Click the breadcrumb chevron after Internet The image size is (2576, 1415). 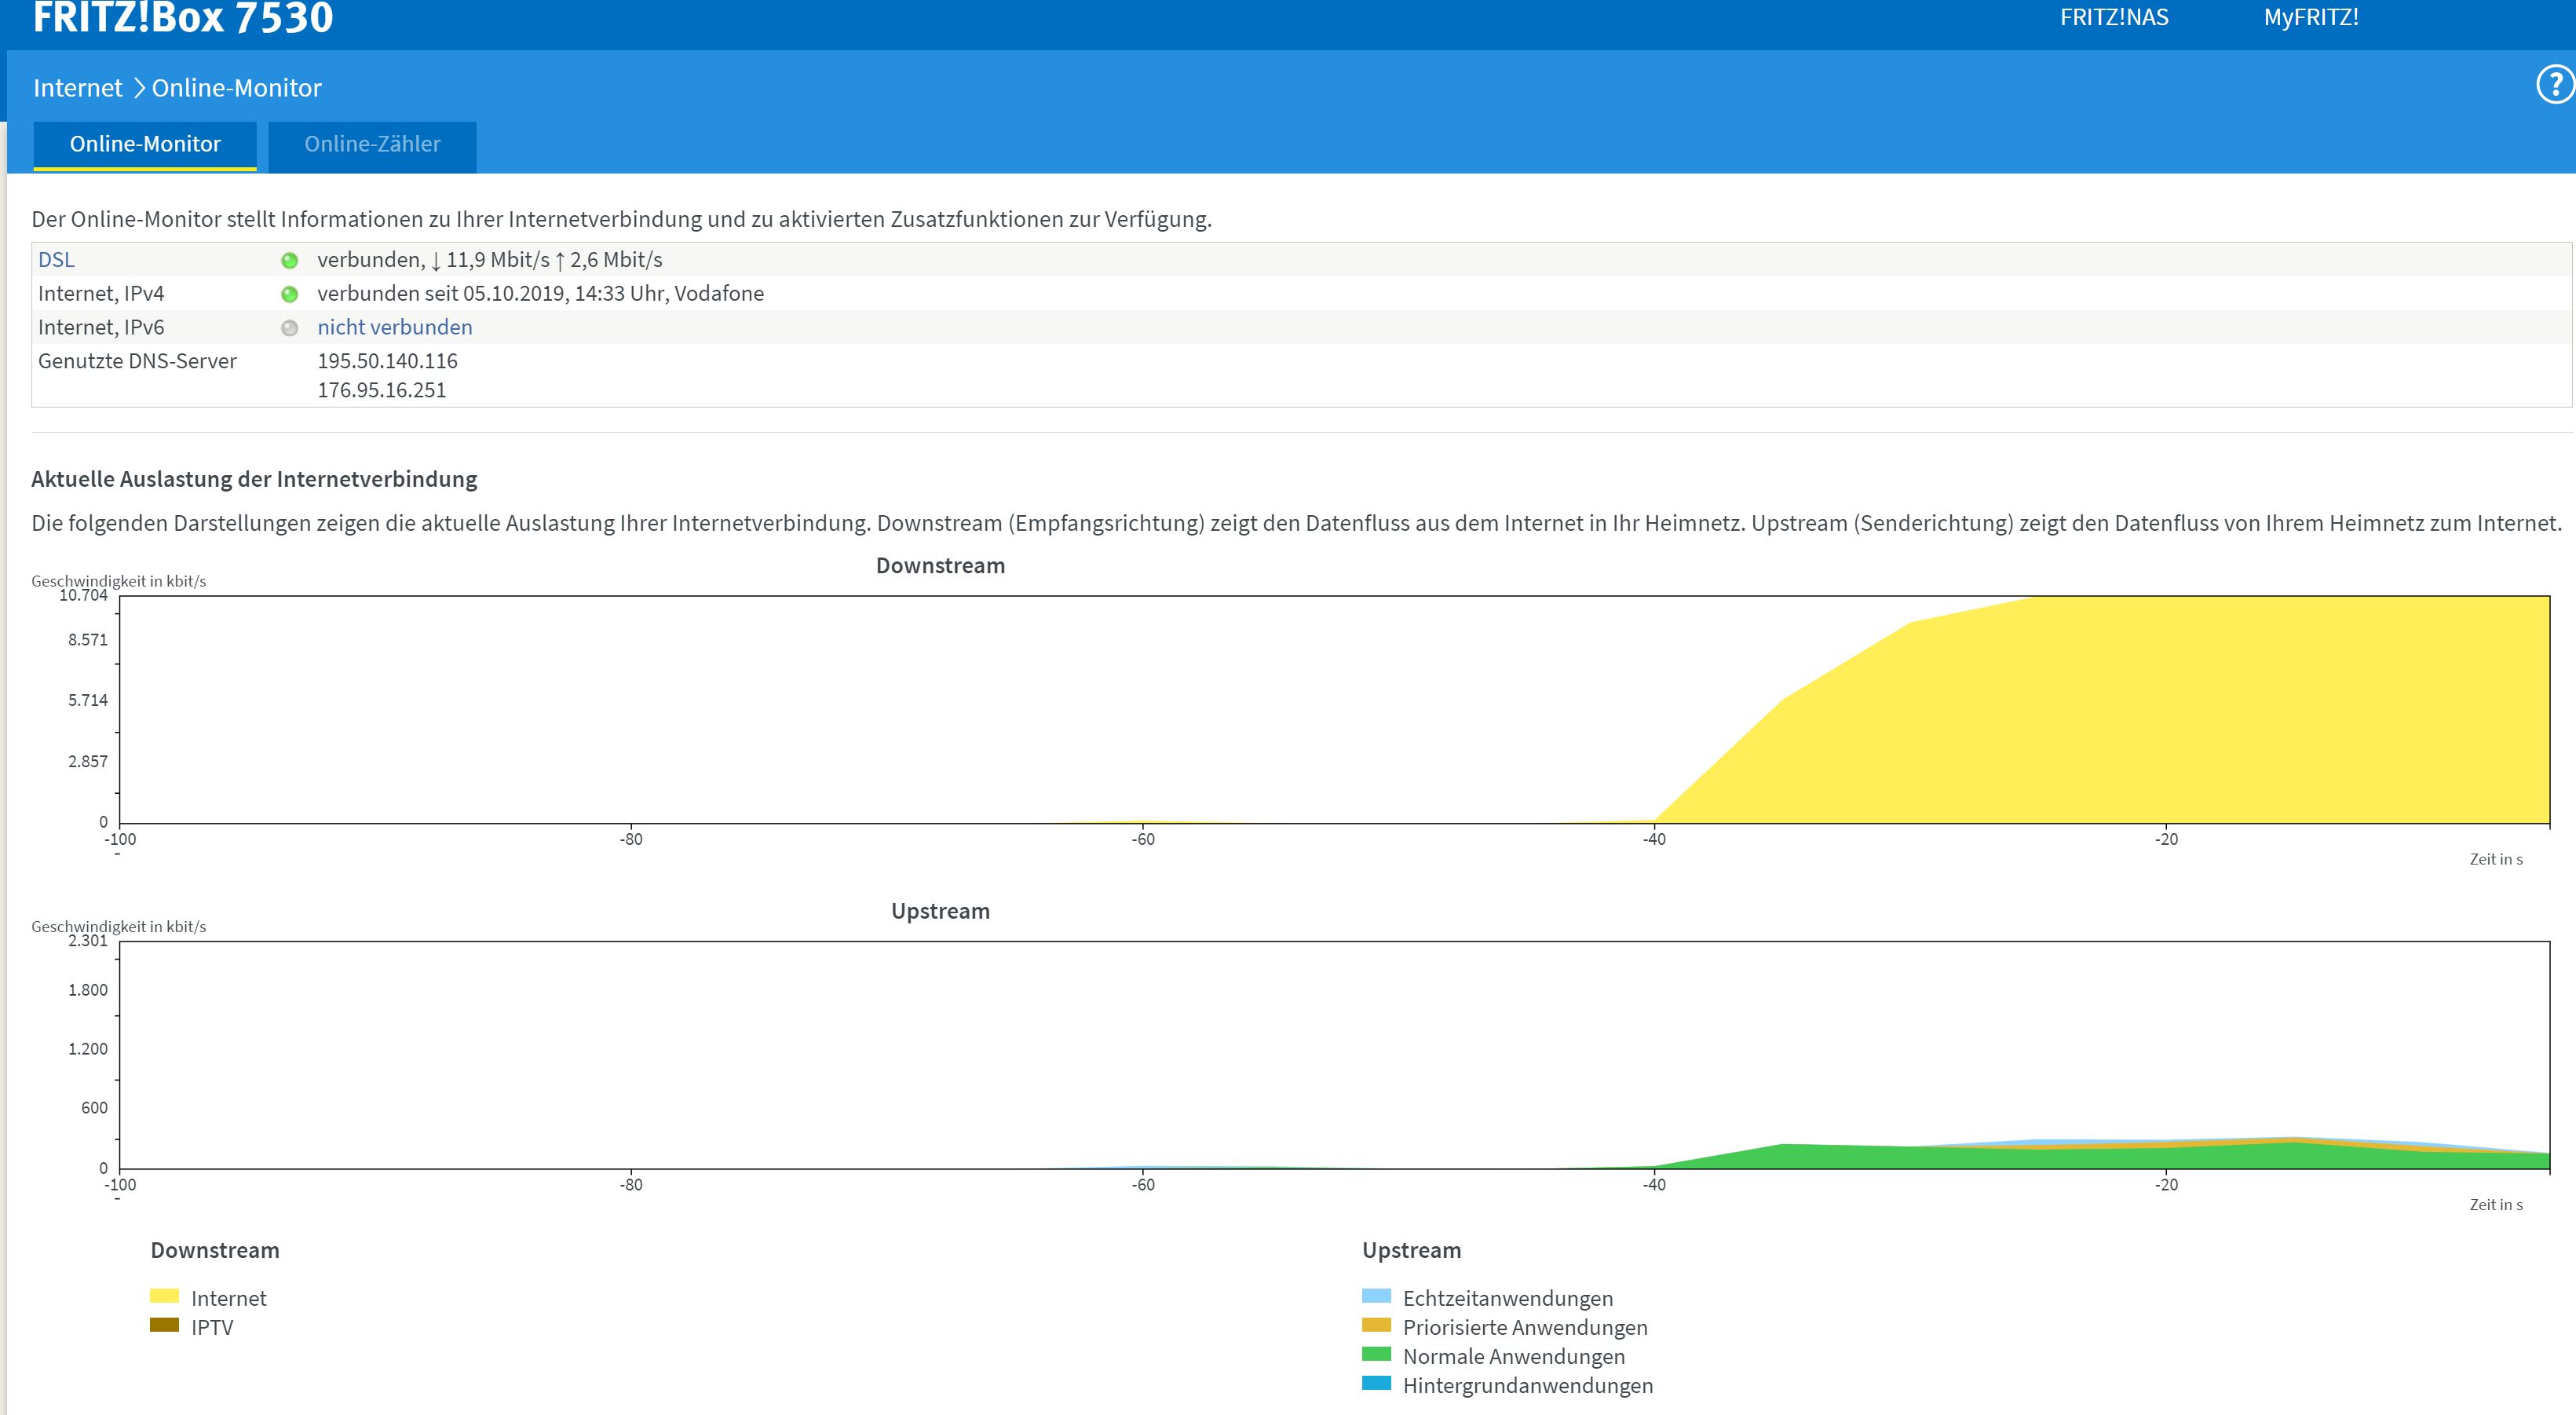coord(139,88)
